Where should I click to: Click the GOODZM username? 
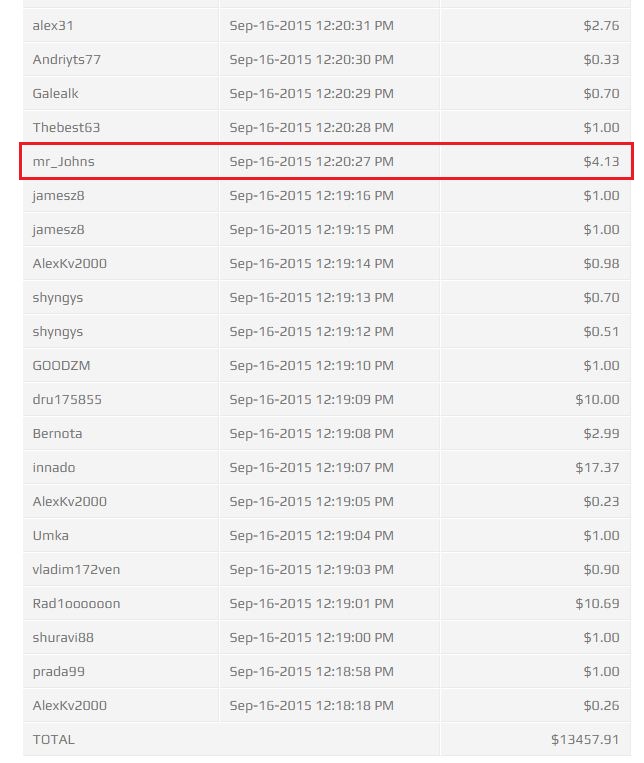coord(62,365)
